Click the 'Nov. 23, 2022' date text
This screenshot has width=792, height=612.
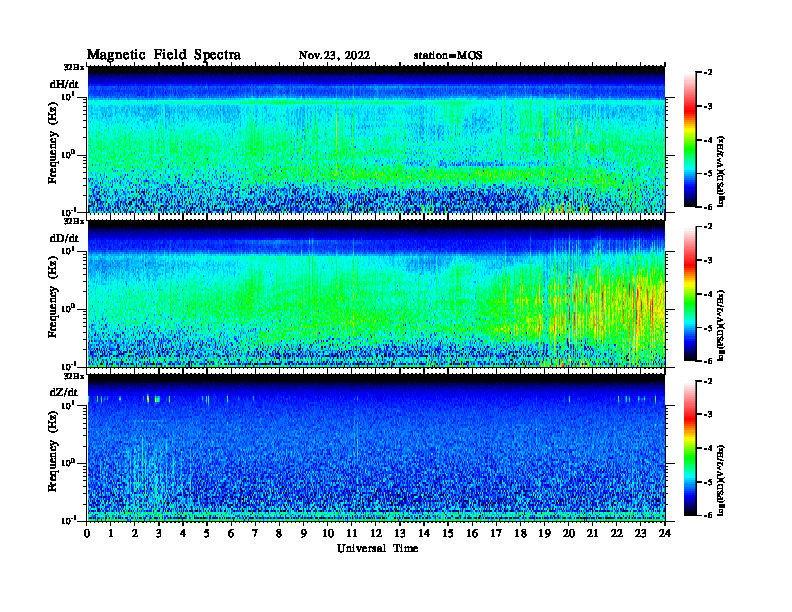tap(334, 56)
